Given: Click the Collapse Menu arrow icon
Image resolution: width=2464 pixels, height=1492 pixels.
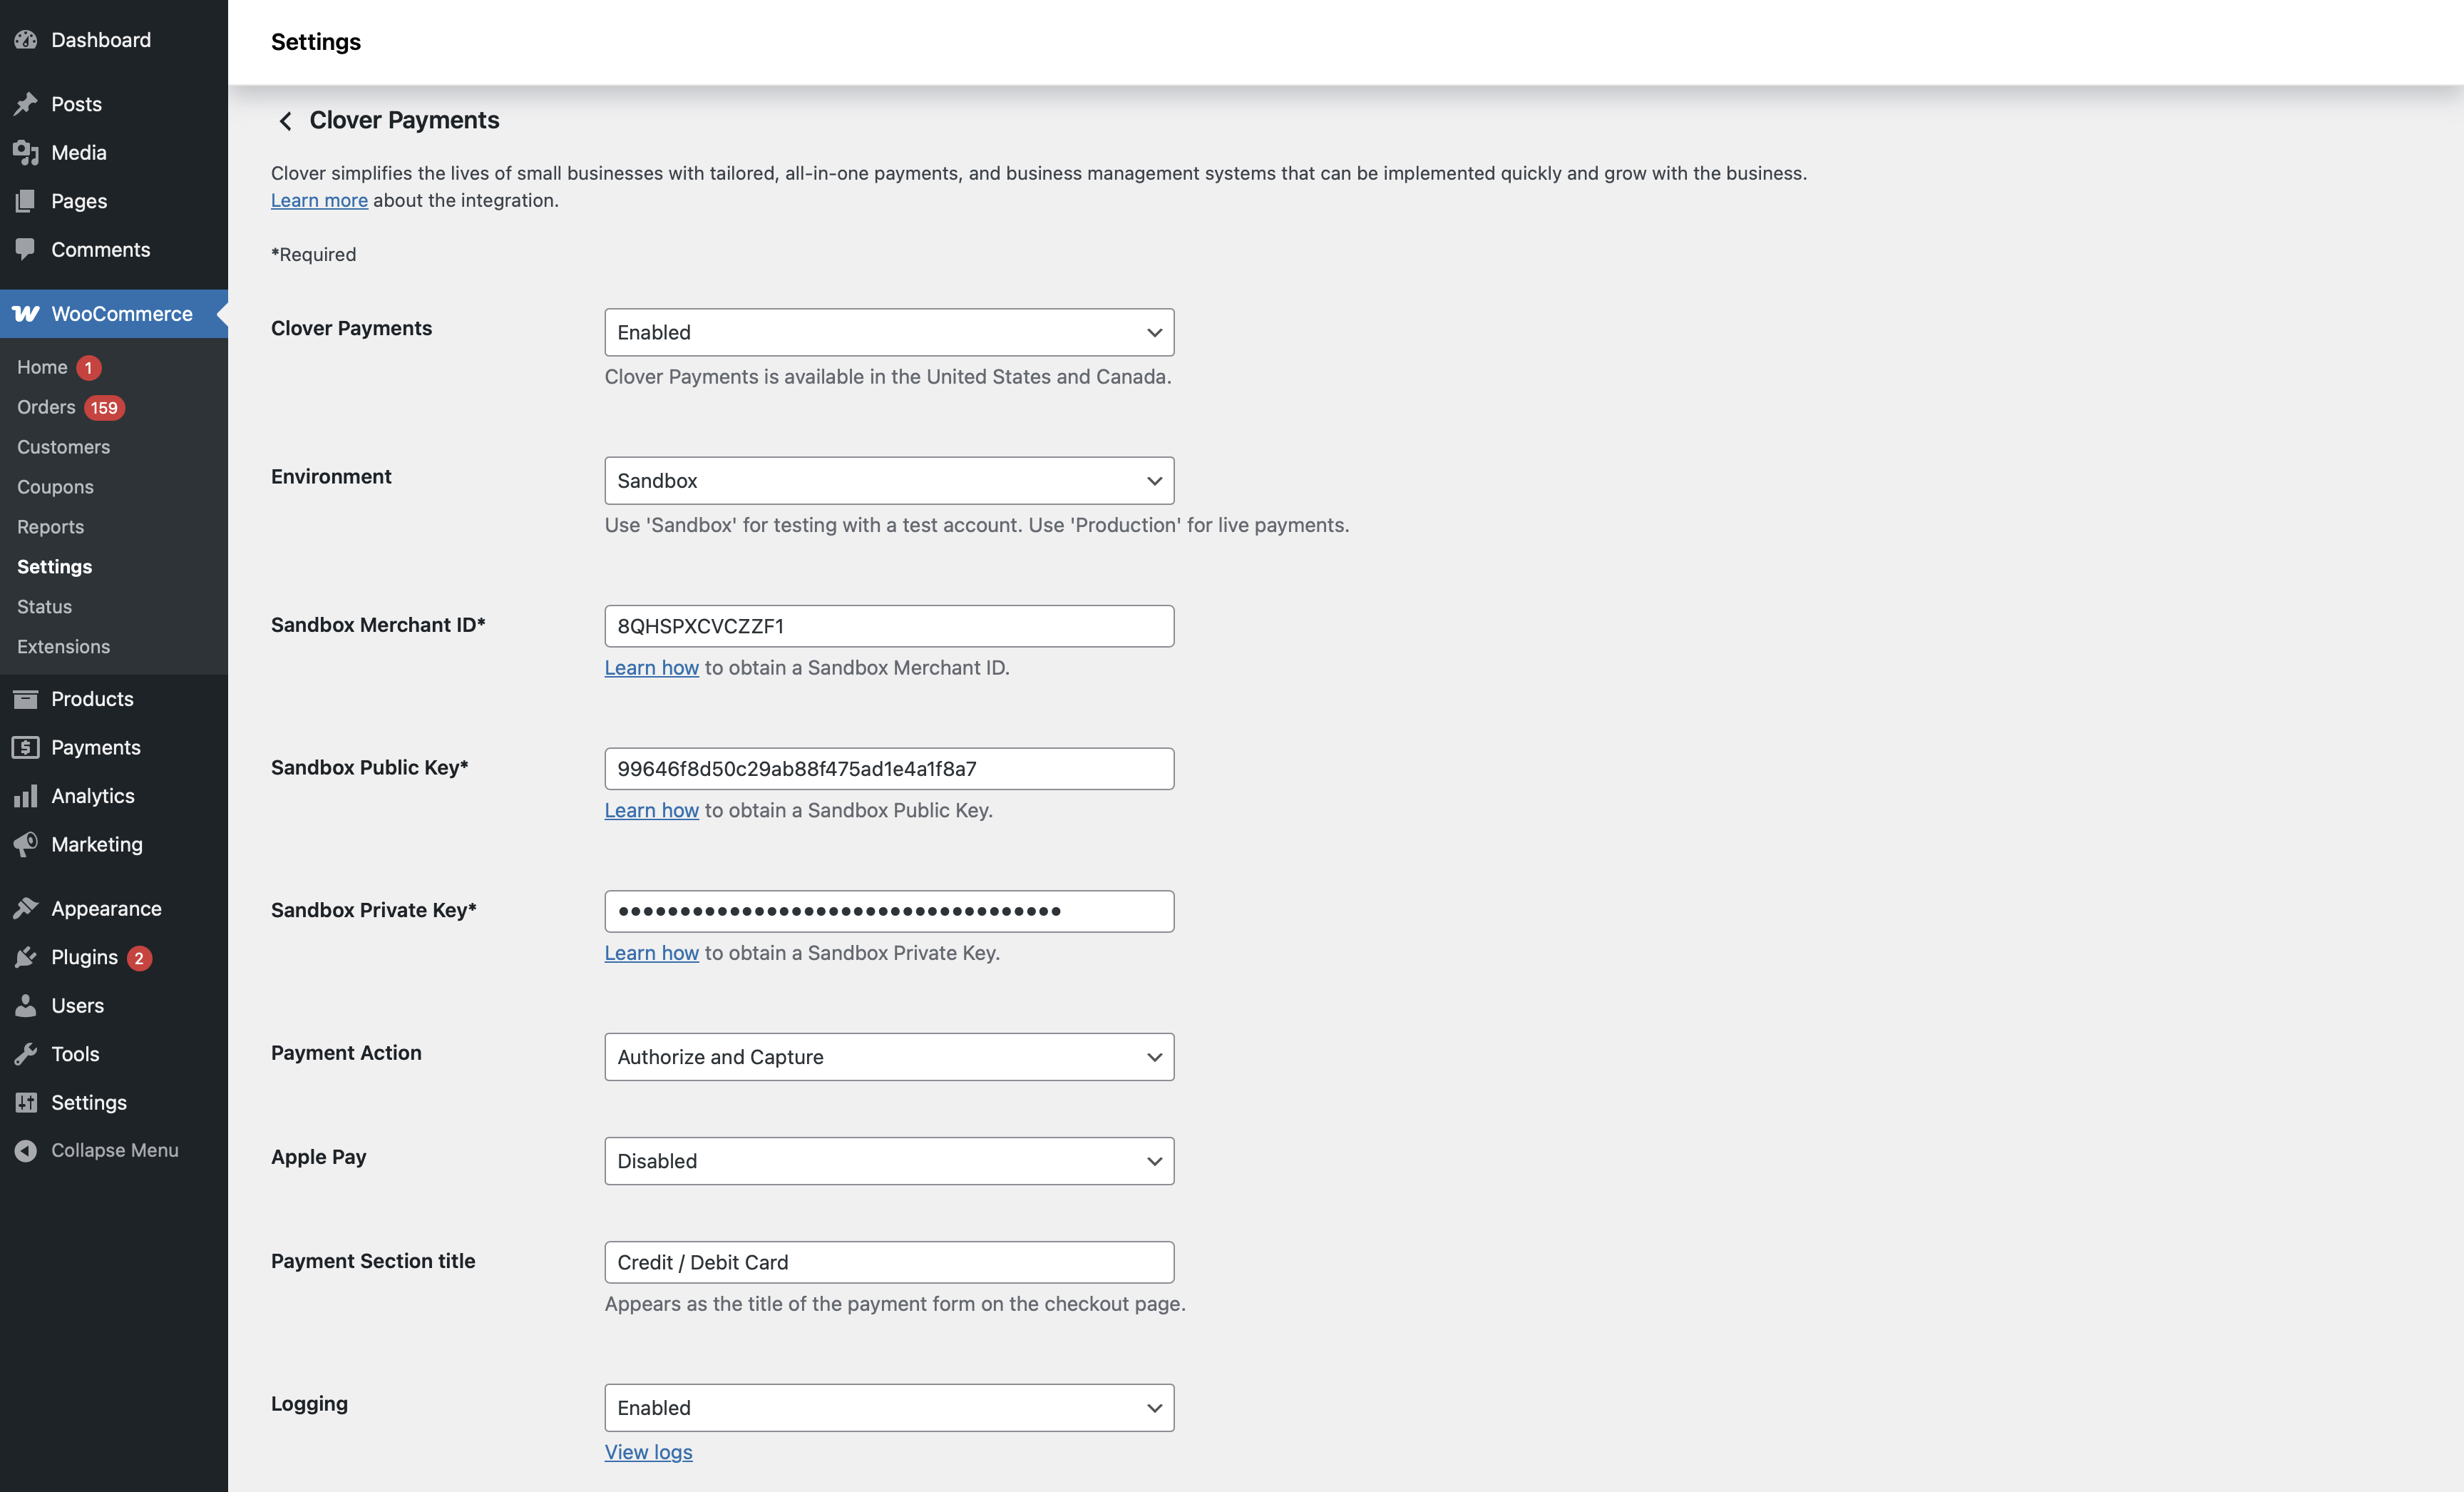Looking at the screenshot, I should point(26,1150).
